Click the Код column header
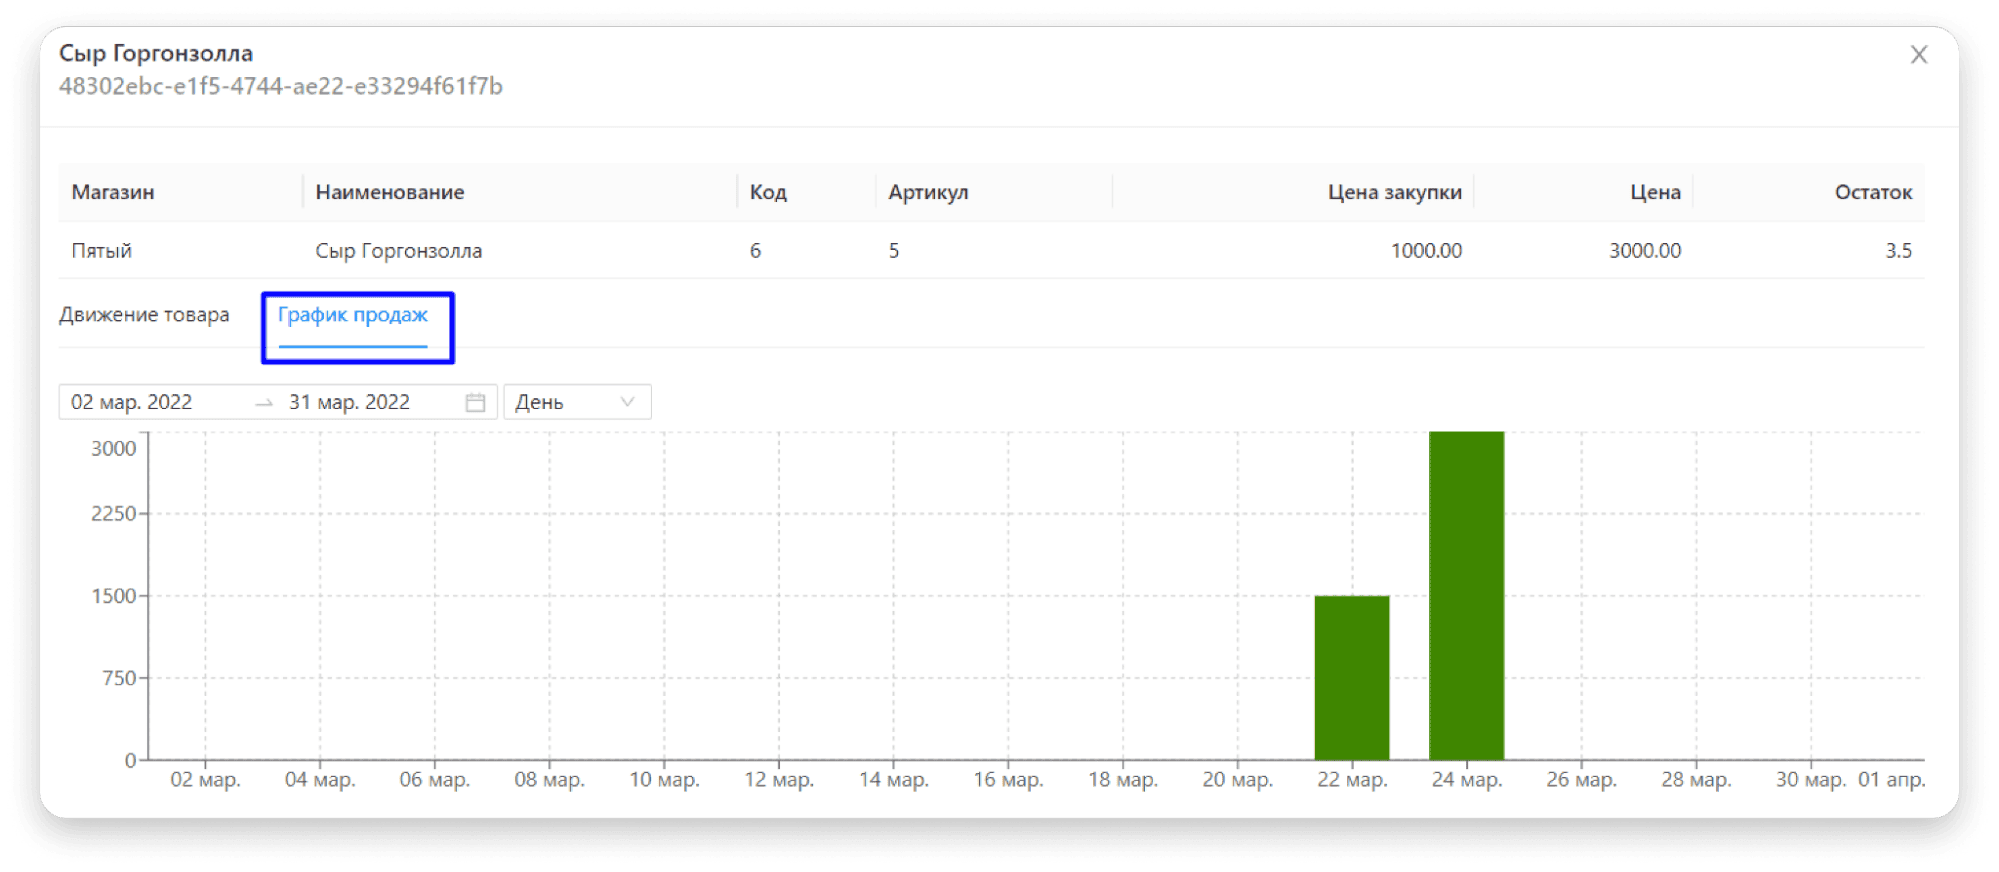This screenshot has width=1999, height=872. (x=768, y=192)
